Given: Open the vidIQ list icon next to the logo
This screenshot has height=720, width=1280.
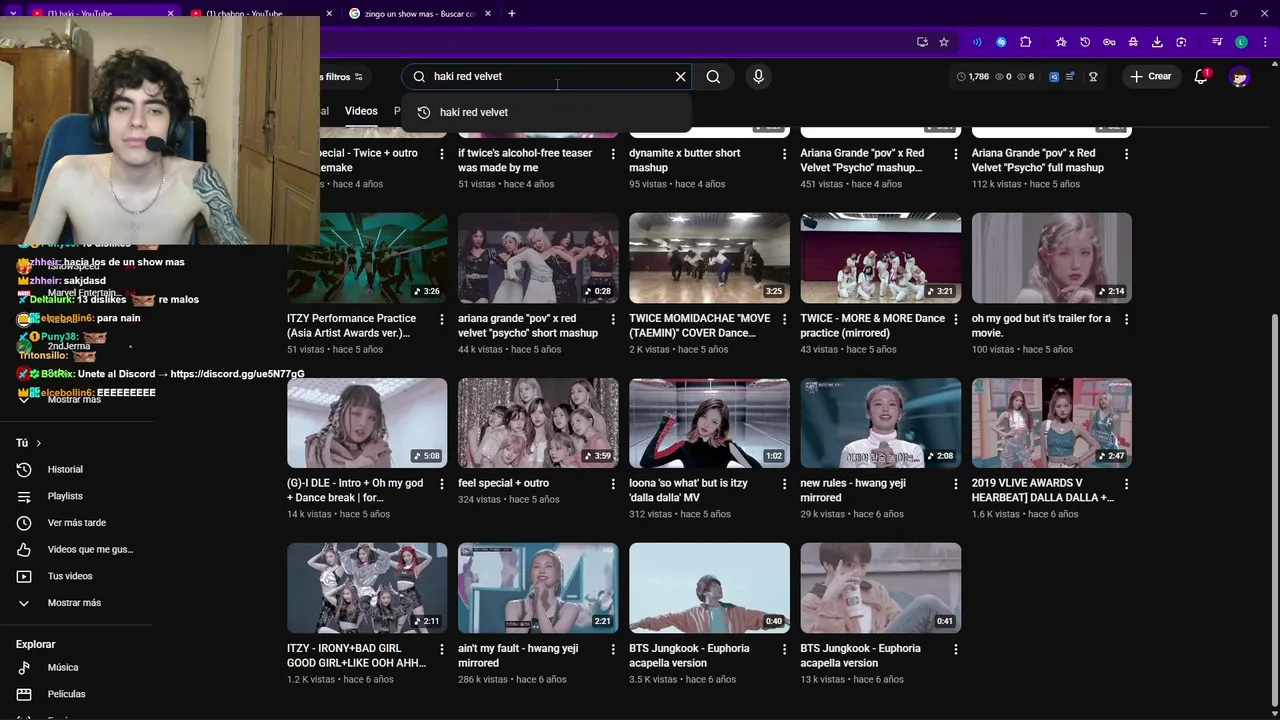Looking at the screenshot, I should 1070,76.
